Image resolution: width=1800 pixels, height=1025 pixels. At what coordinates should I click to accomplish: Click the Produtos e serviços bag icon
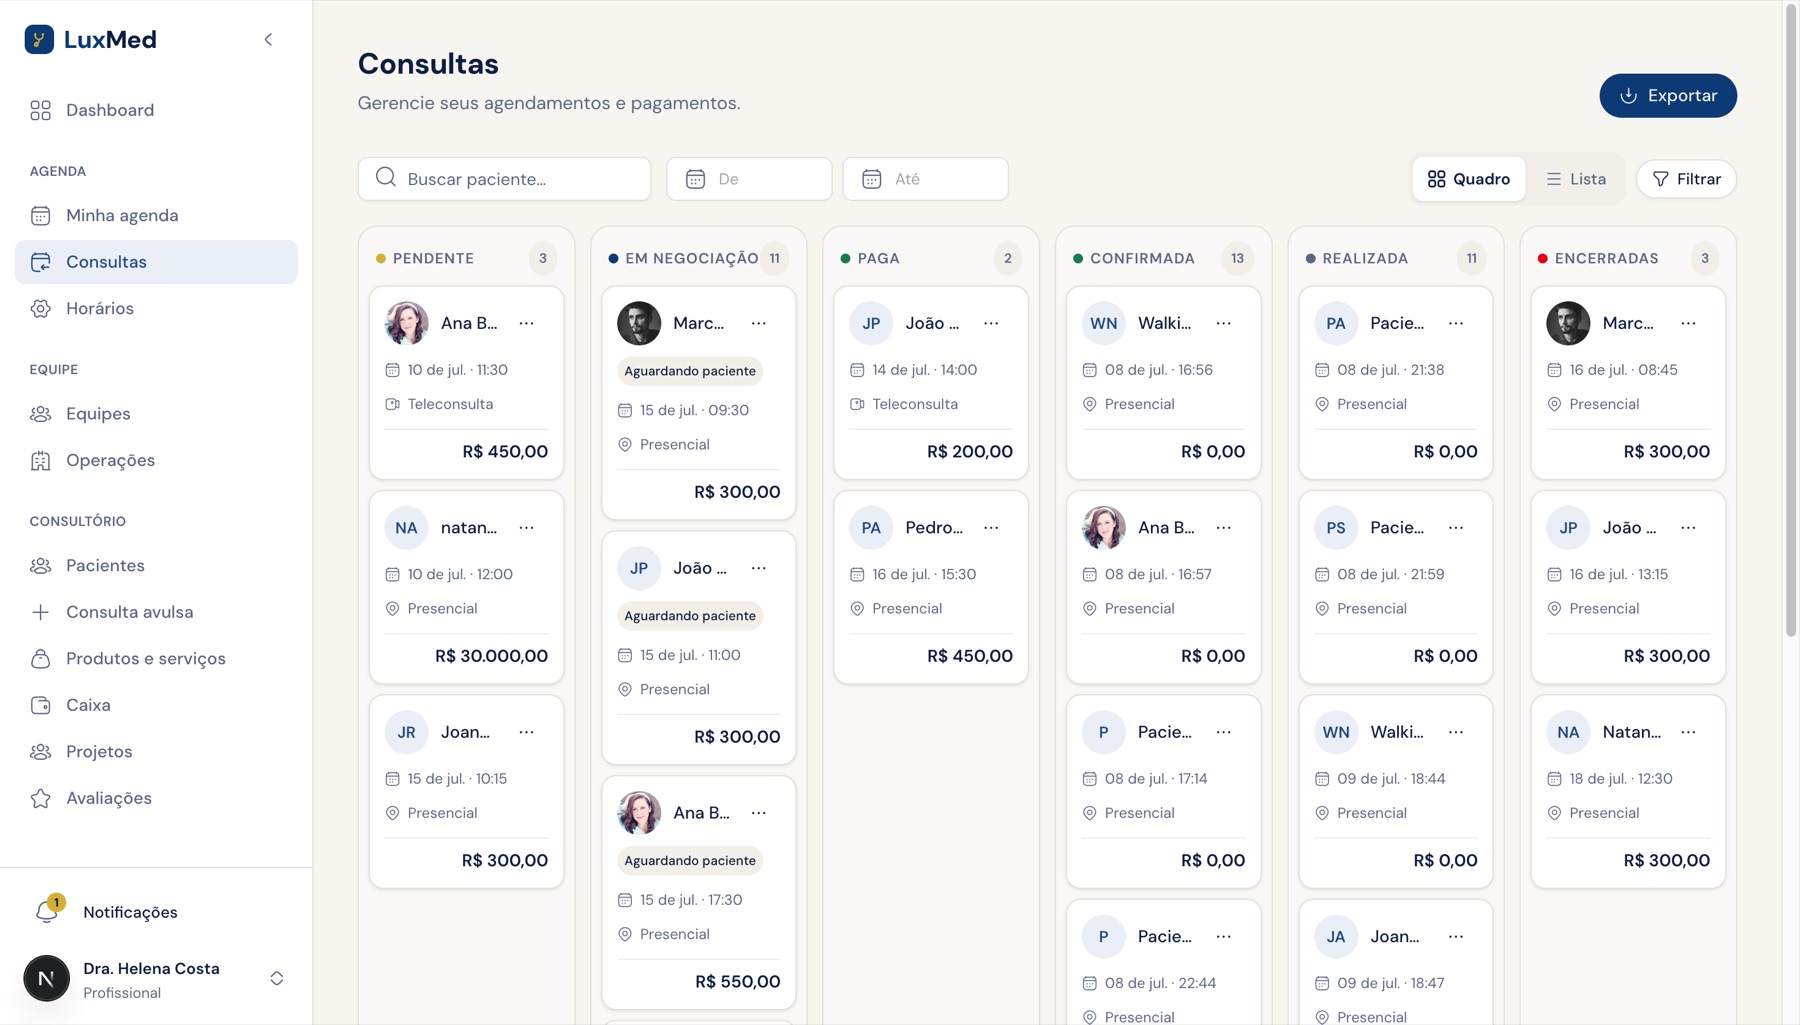click(x=40, y=659)
